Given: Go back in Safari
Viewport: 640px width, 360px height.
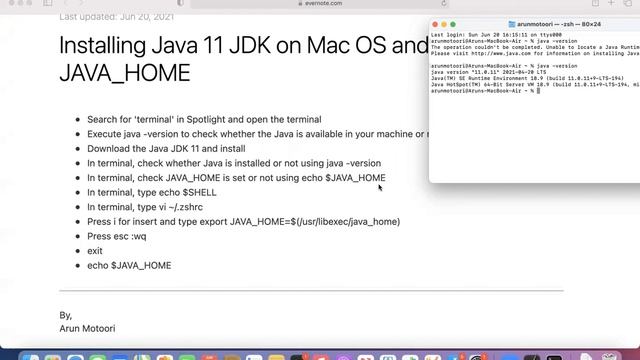Looking at the screenshot, I should point(66,3).
